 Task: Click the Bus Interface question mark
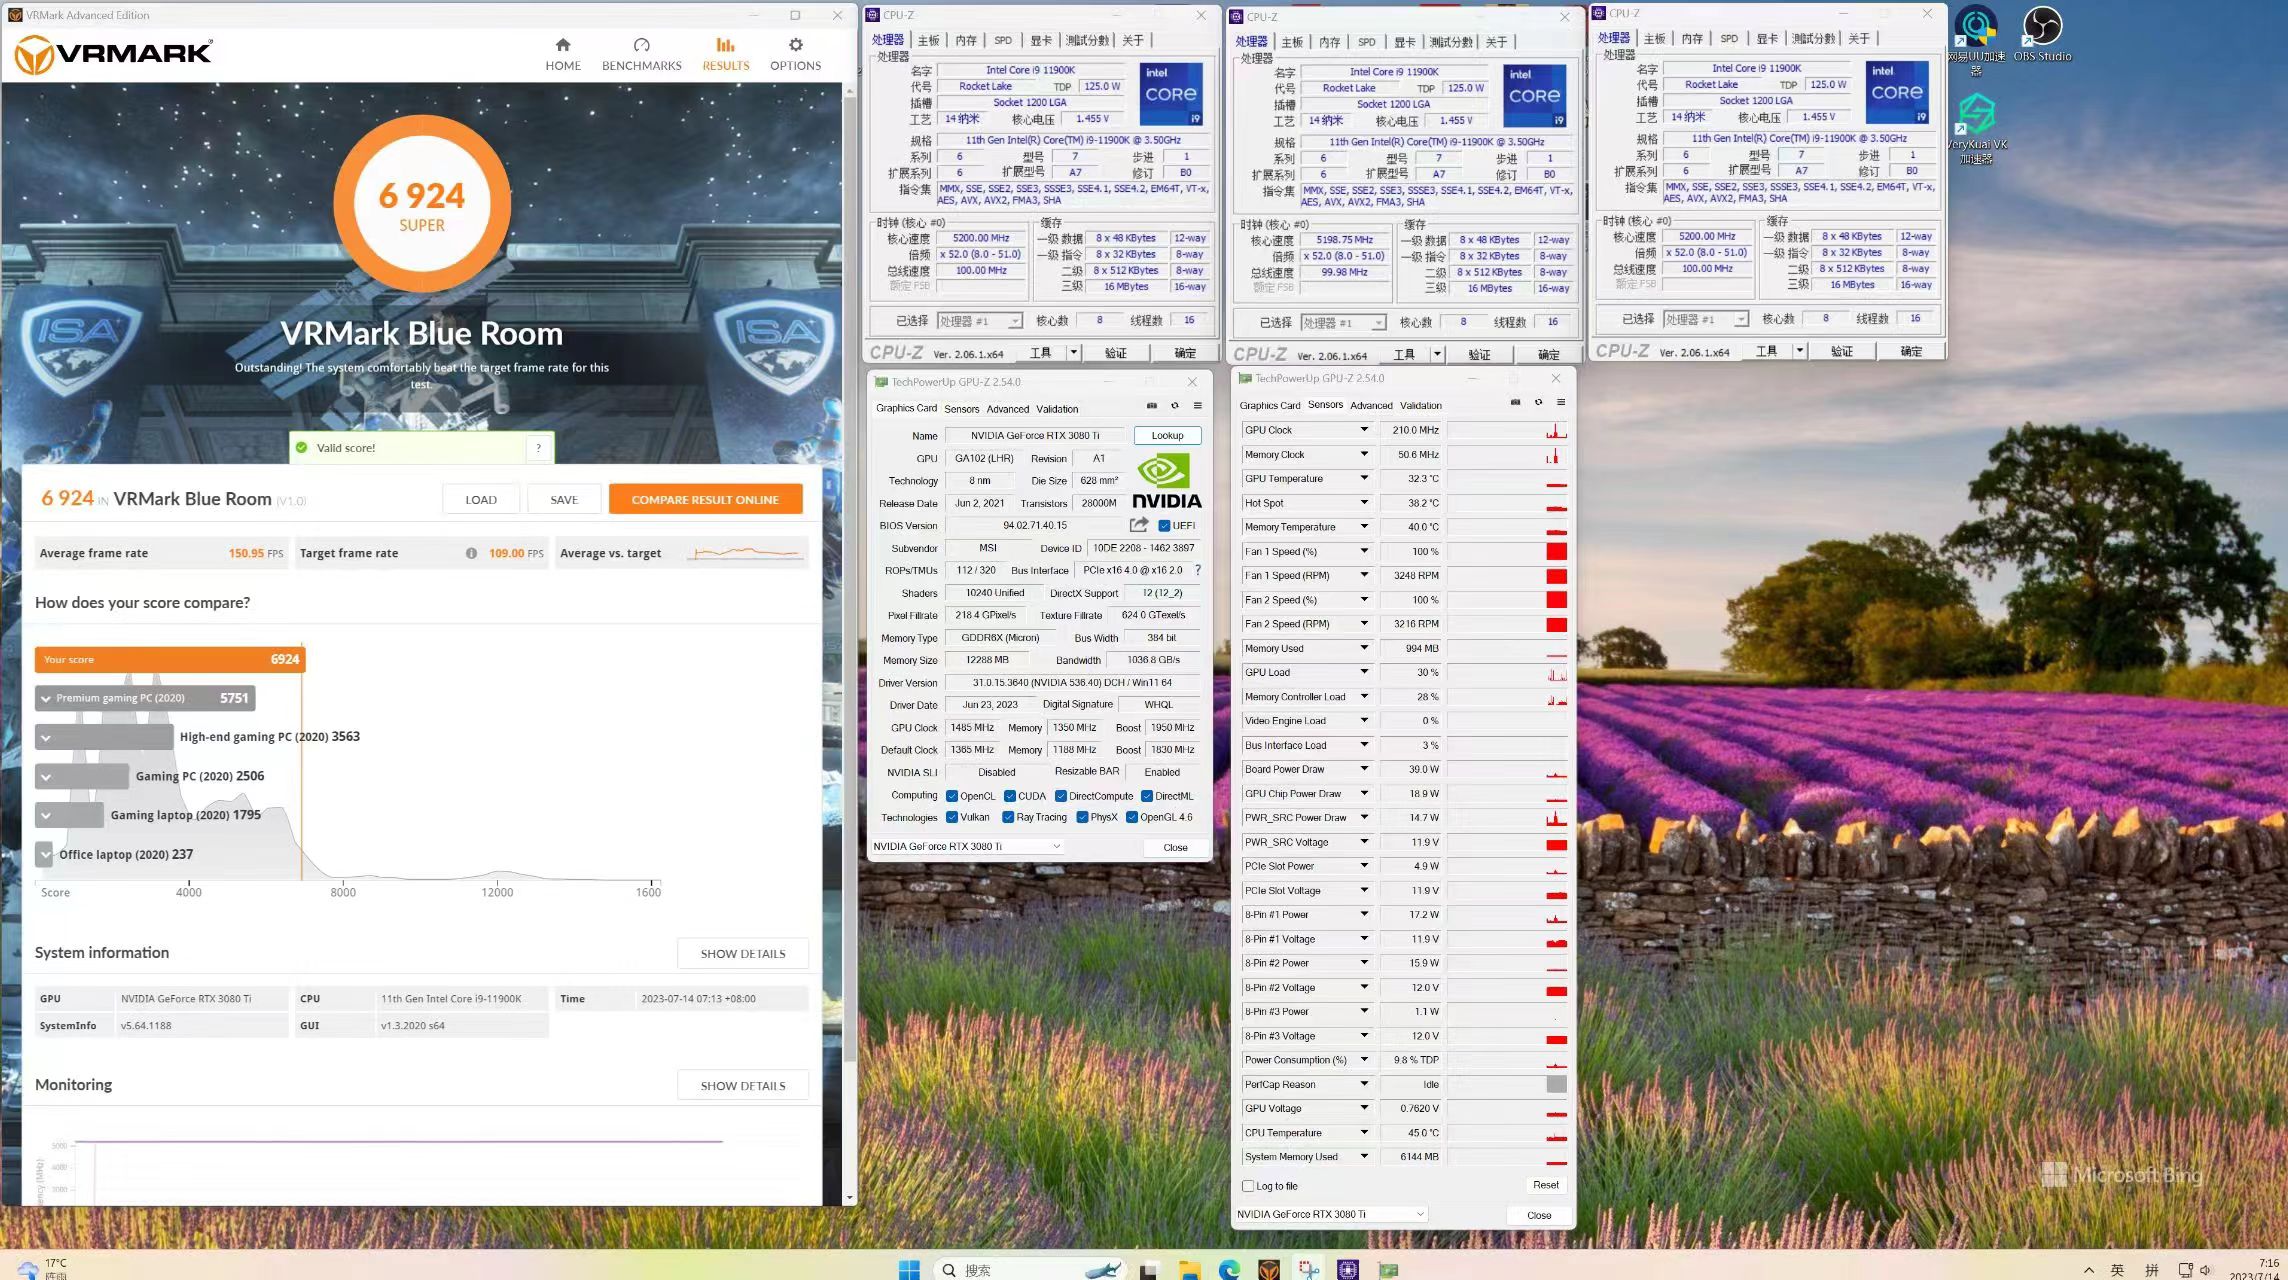[1197, 570]
